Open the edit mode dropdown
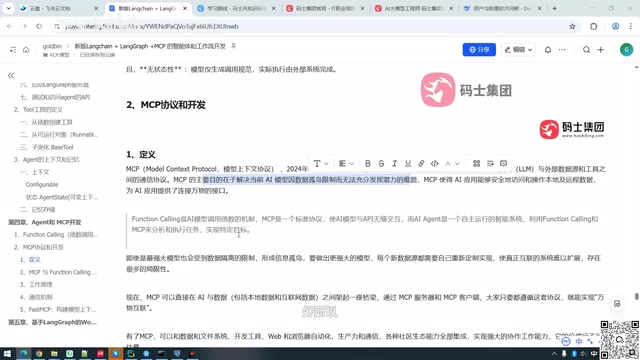This screenshot has height=360, width=640. coord(518,49)
